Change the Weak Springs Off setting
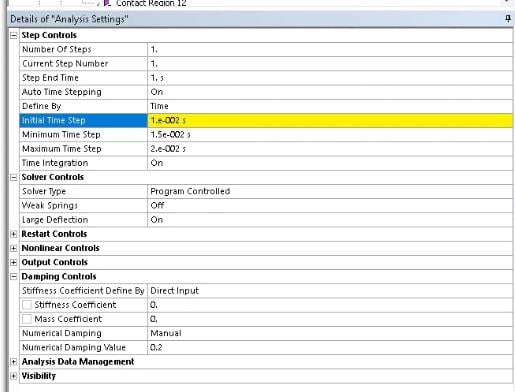The image size is (515, 392). click(x=330, y=206)
